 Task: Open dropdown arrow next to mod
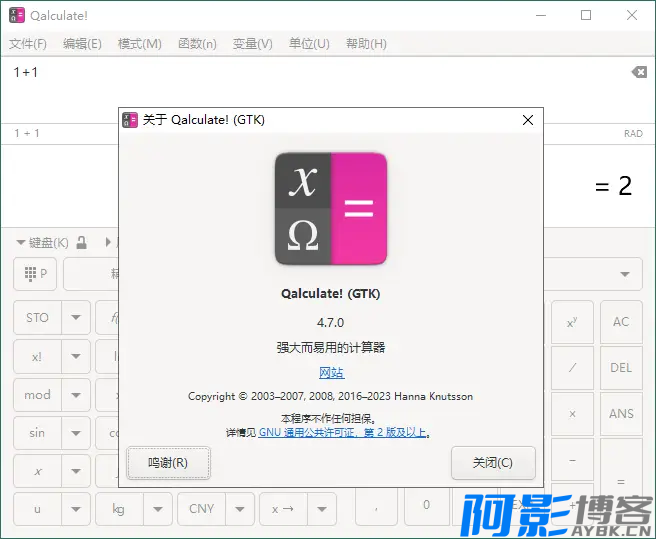pyautogui.click(x=76, y=395)
